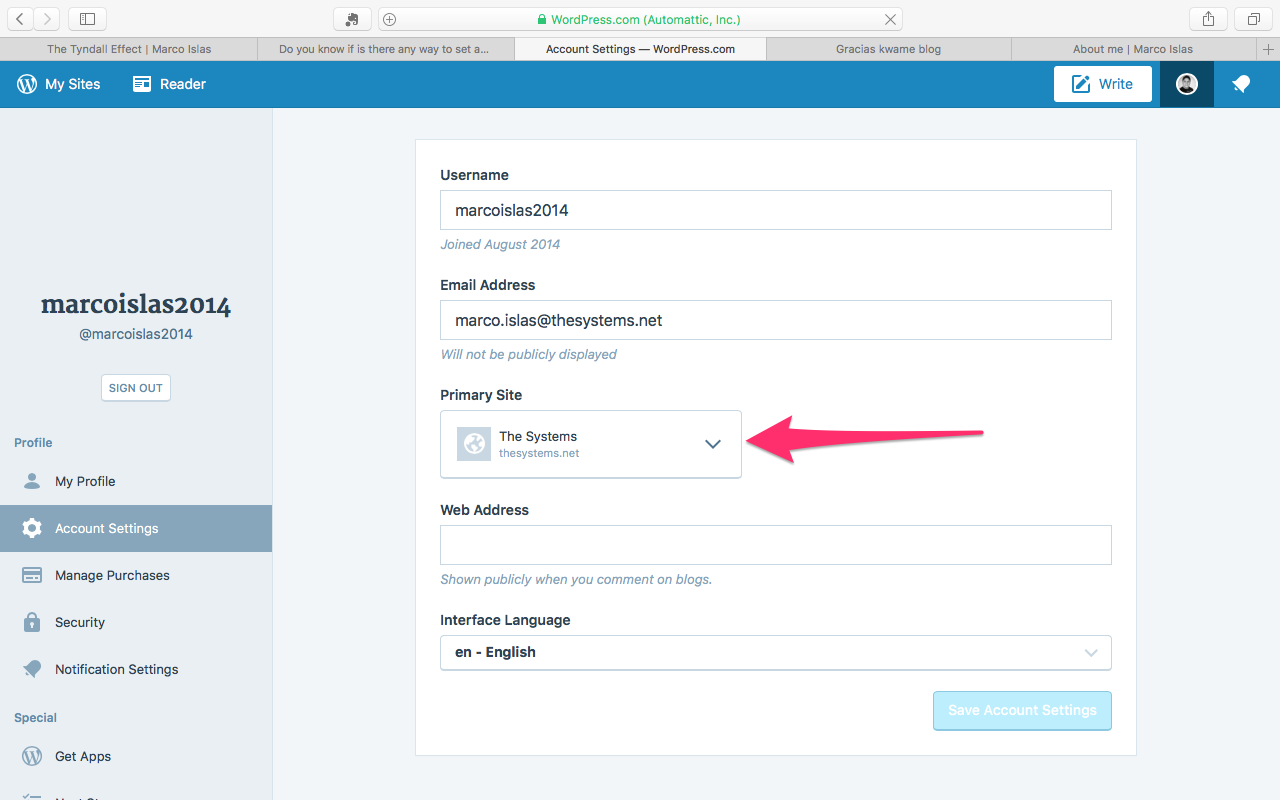This screenshot has height=800, width=1280.
Task: Add a new tab with the plus
Action: [1269, 49]
